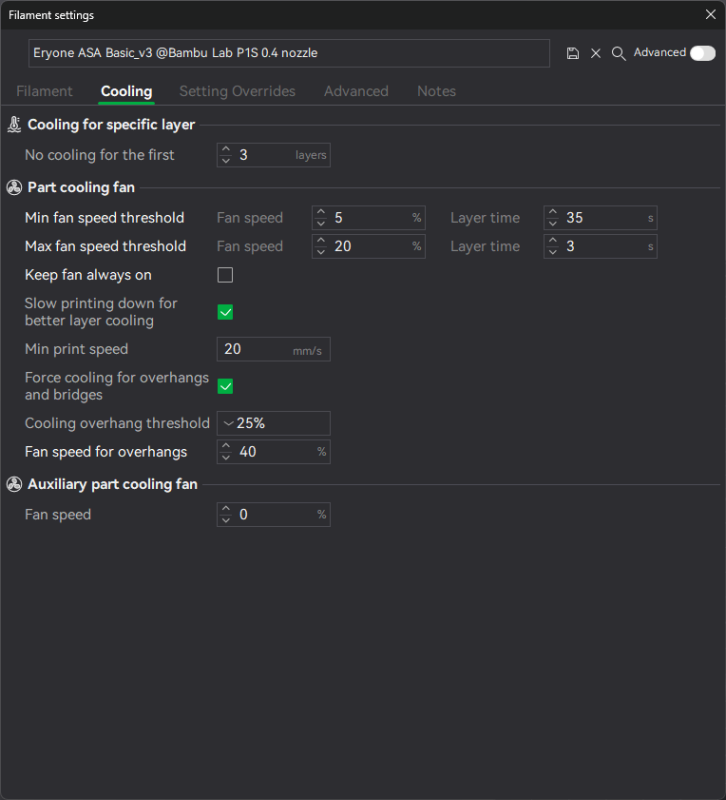Image resolution: width=726 pixels, height=800 pixels.
Task: Click the preset name field Eryone ASA Basic_v3
Action: 289,53
